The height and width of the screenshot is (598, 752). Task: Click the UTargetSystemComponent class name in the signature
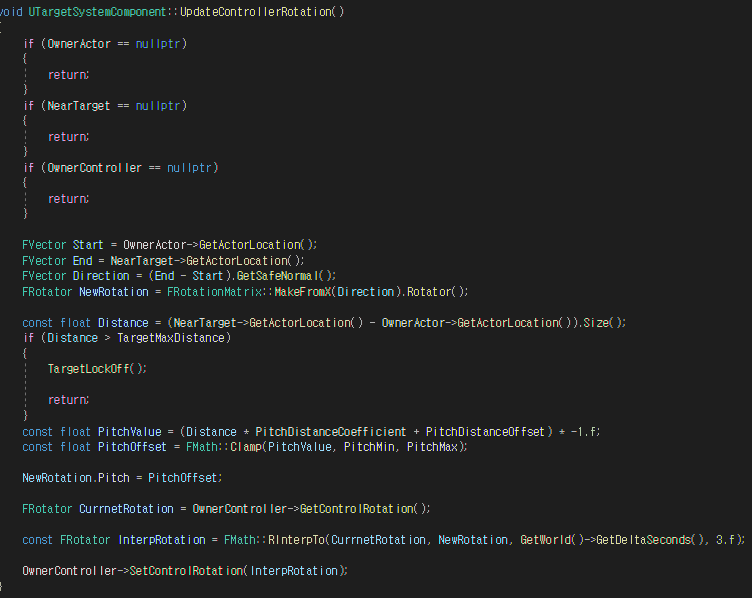pyautogui.click(x=97, y=12)
